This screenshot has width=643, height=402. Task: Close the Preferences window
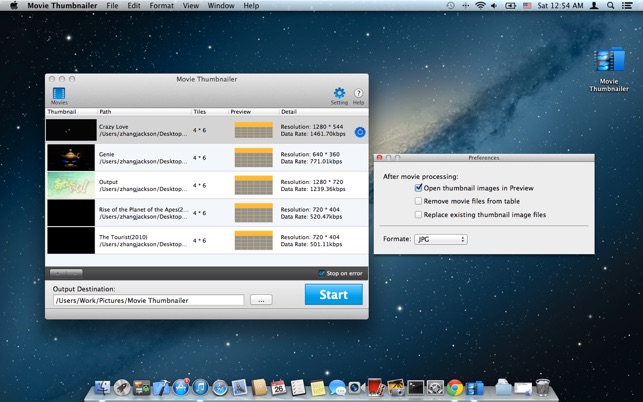[379, 158]
